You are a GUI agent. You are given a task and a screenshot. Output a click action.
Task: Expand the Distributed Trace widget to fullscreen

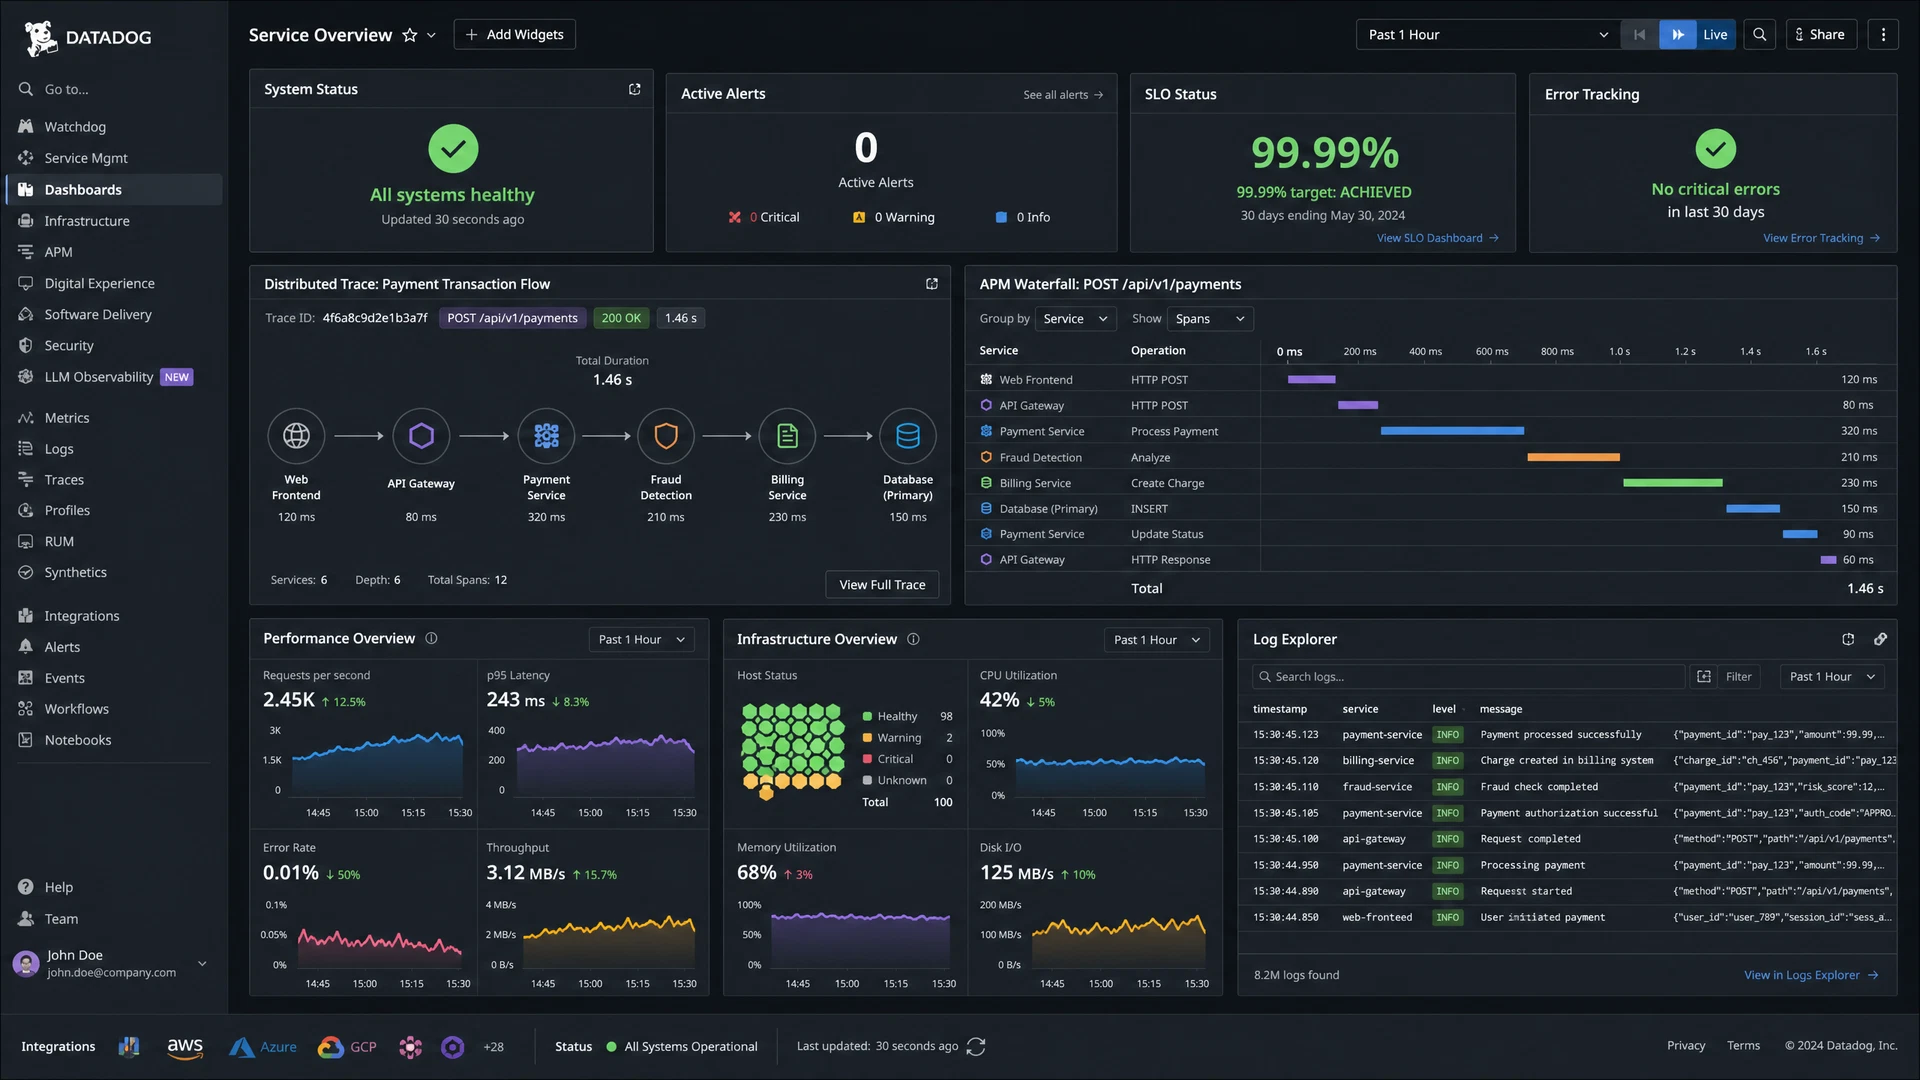tap(931, 284)
